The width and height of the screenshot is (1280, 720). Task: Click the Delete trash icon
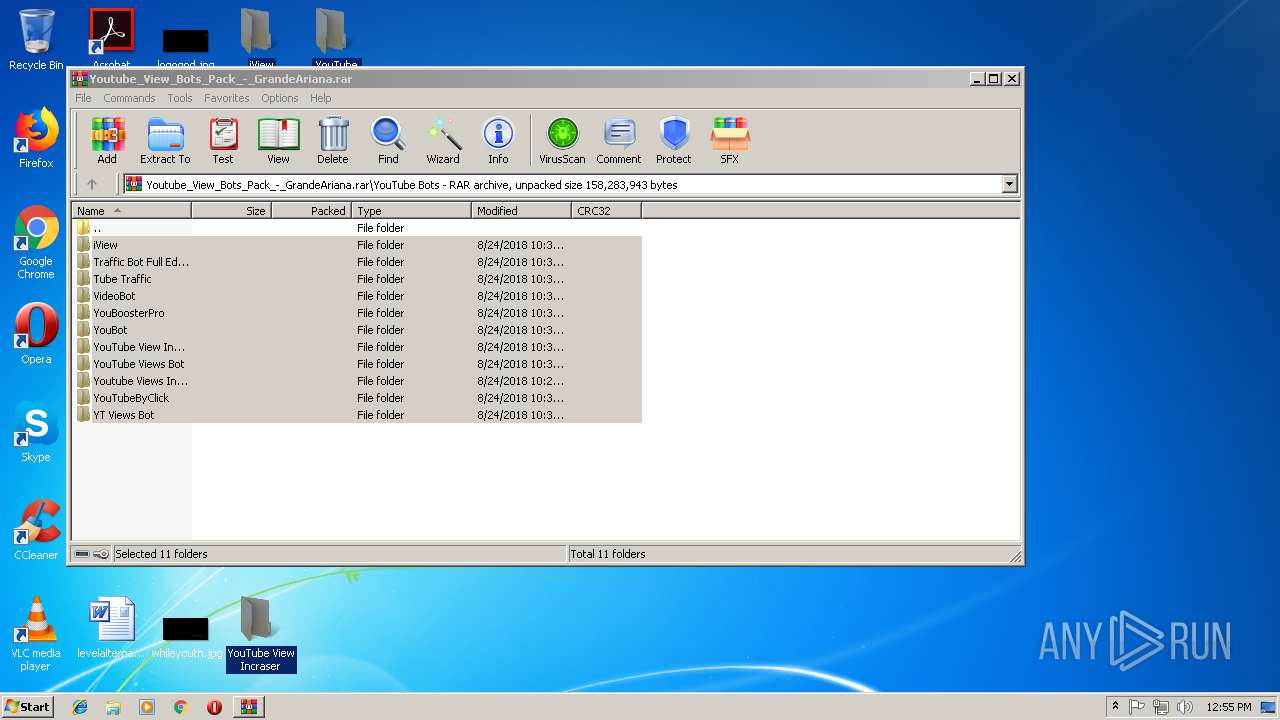pyautogui.click(x=333, y=141)
